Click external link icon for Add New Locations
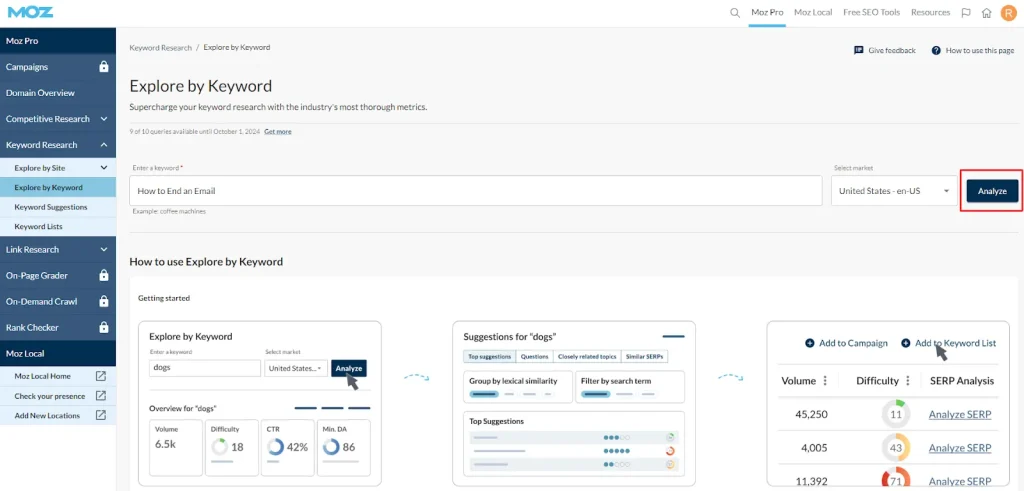The width and height of the screenshot is (1024, 491). pos(101,415)
